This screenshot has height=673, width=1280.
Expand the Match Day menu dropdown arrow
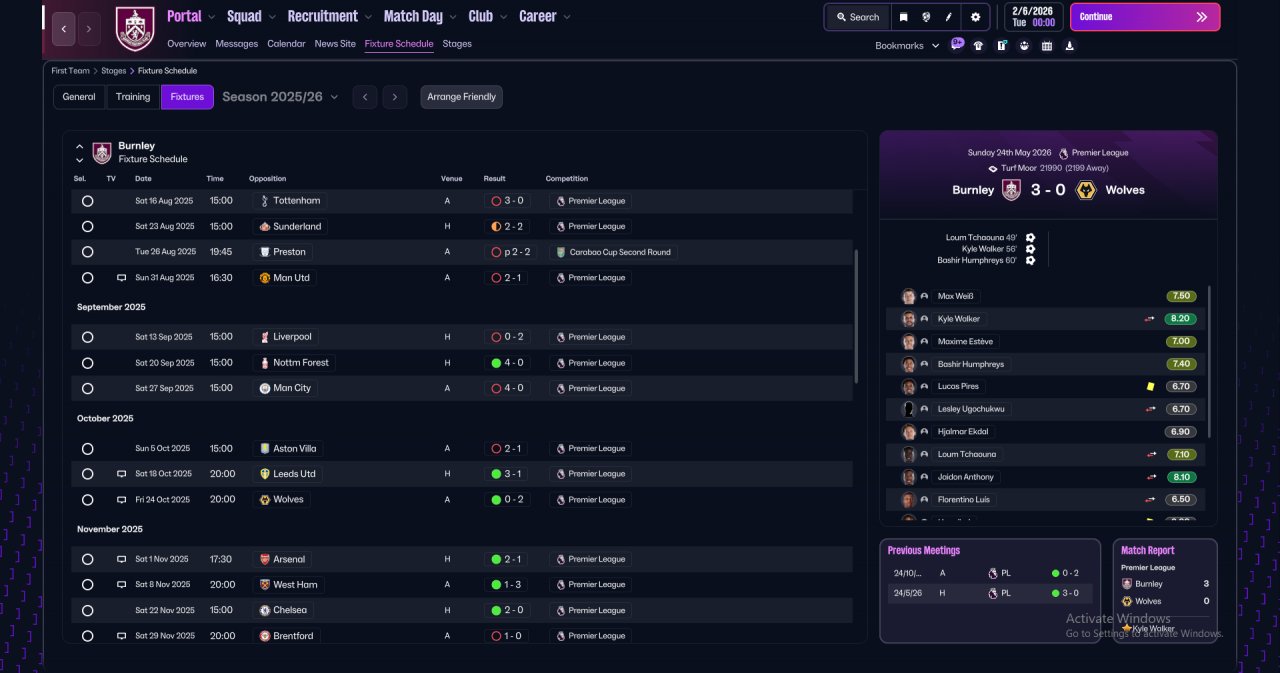pos(453,17)
